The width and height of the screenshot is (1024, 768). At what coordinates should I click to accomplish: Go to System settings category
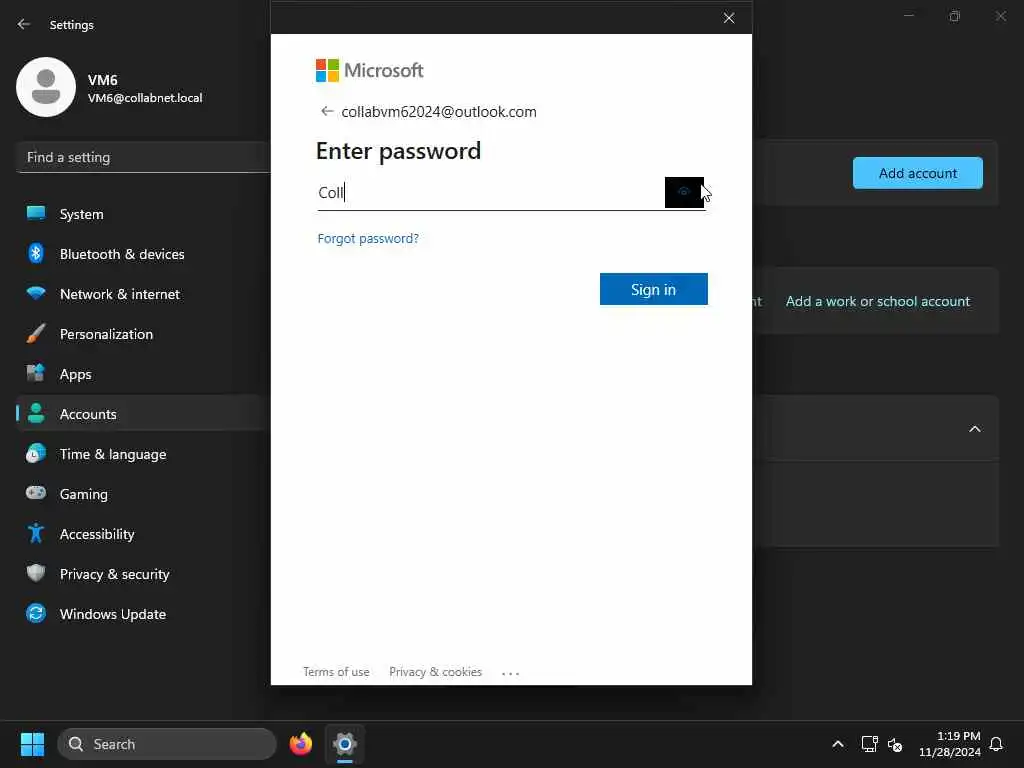tap(144, 214)
